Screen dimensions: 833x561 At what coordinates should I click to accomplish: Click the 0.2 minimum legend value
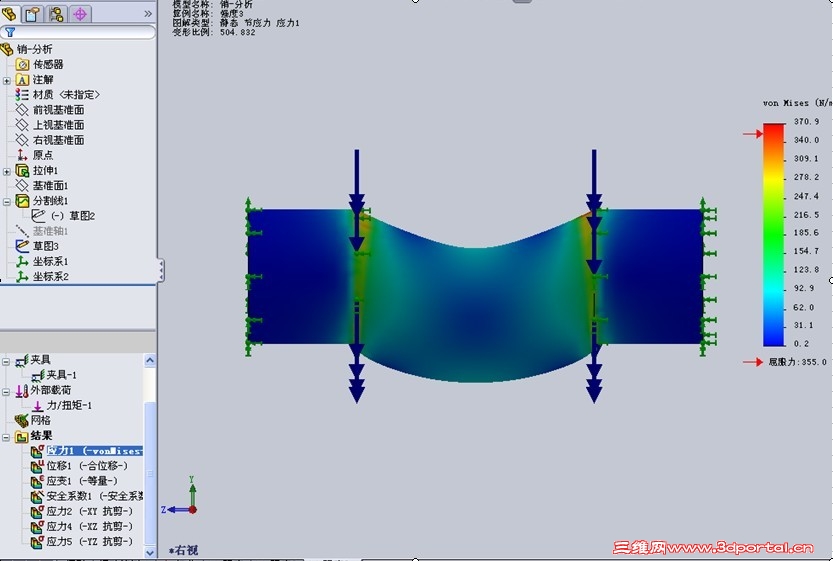coord(802,344)
